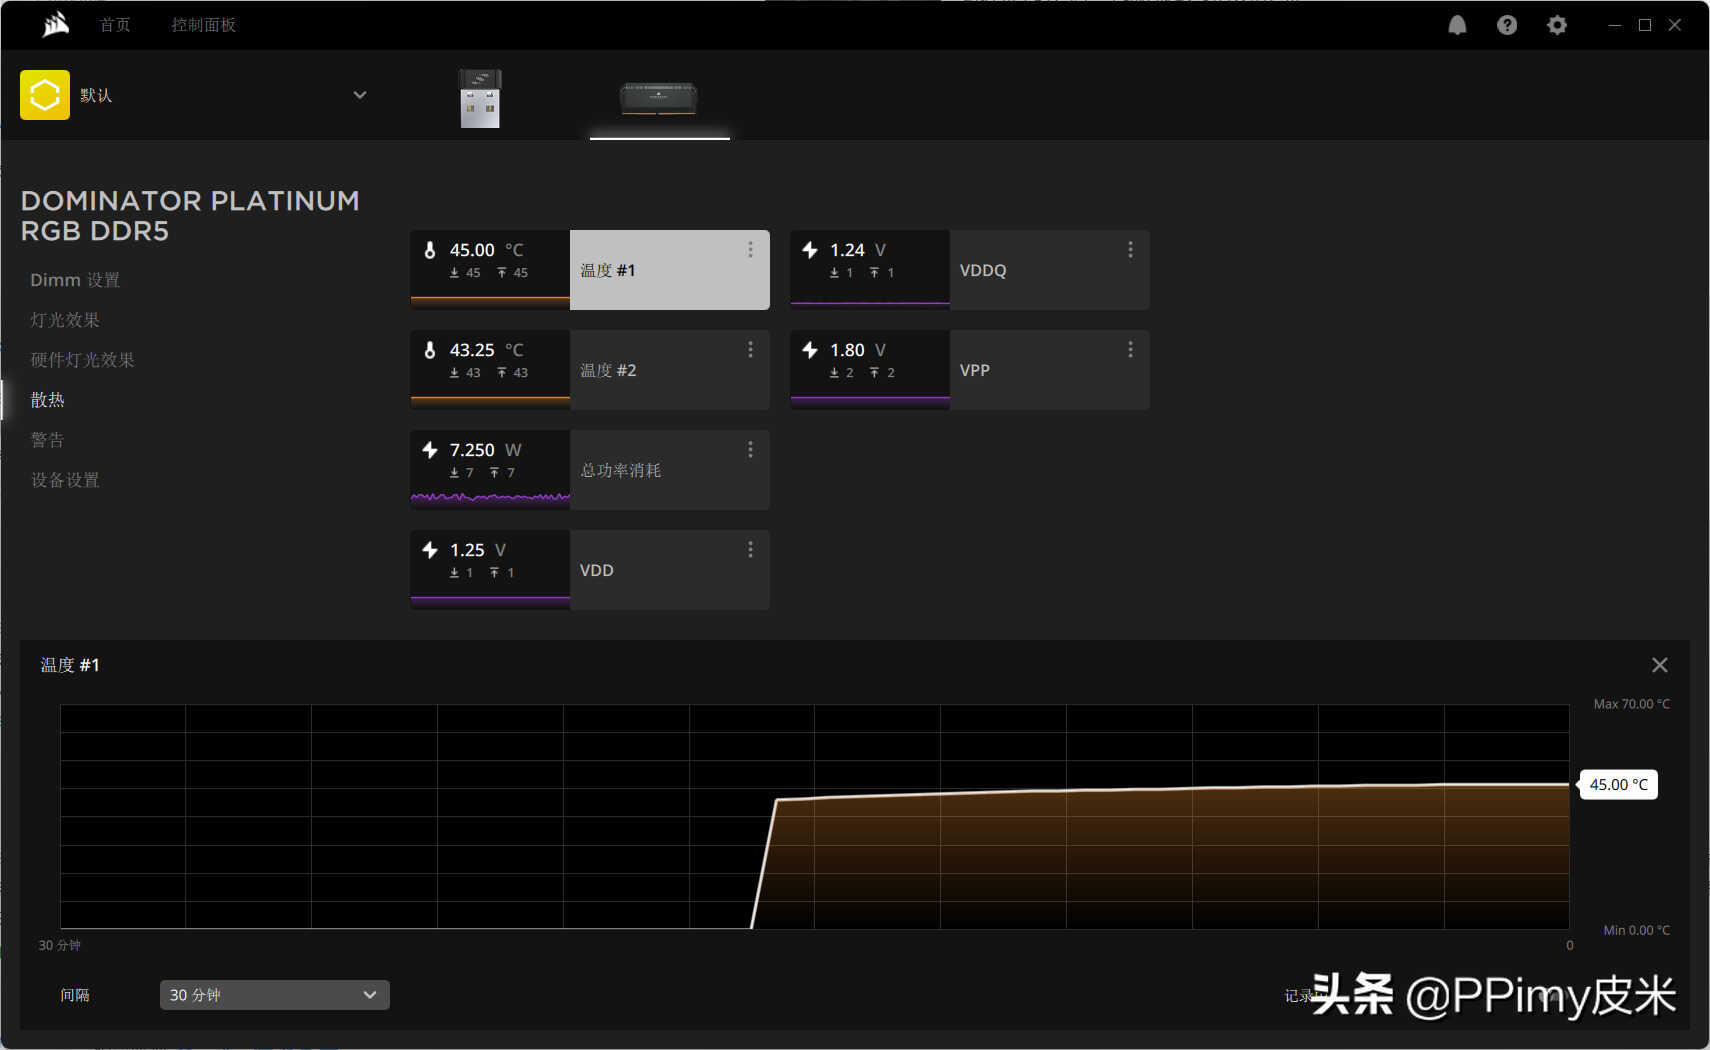
Task: Go to the 首页 tab
Action: 115,25
